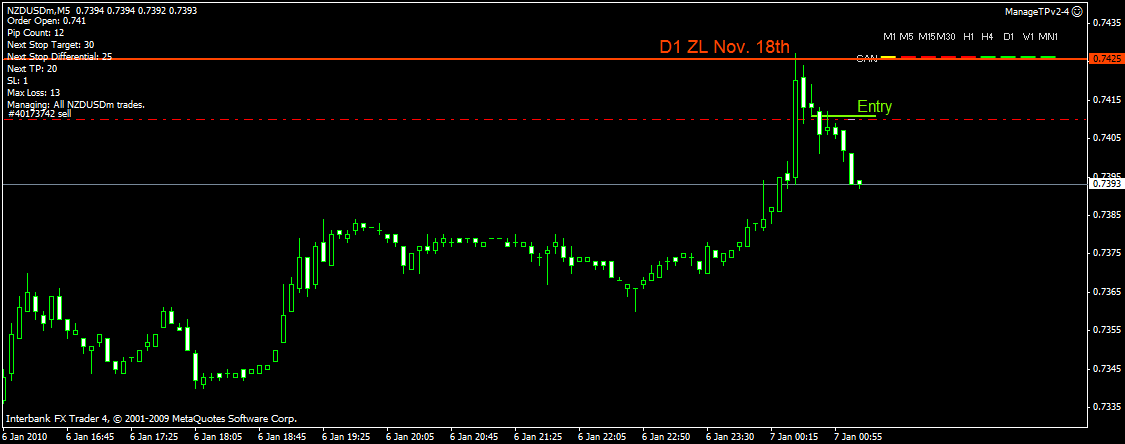1125x444 pixels.
Task: Click the 0.7405 price scale label
Action: tap(1106, 137)
